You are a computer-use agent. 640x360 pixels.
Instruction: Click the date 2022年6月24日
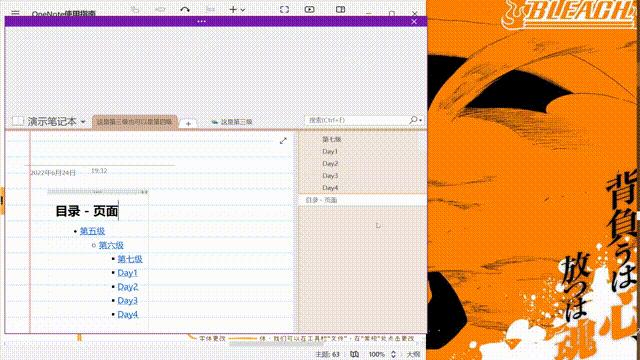click(x=53, y=173)
